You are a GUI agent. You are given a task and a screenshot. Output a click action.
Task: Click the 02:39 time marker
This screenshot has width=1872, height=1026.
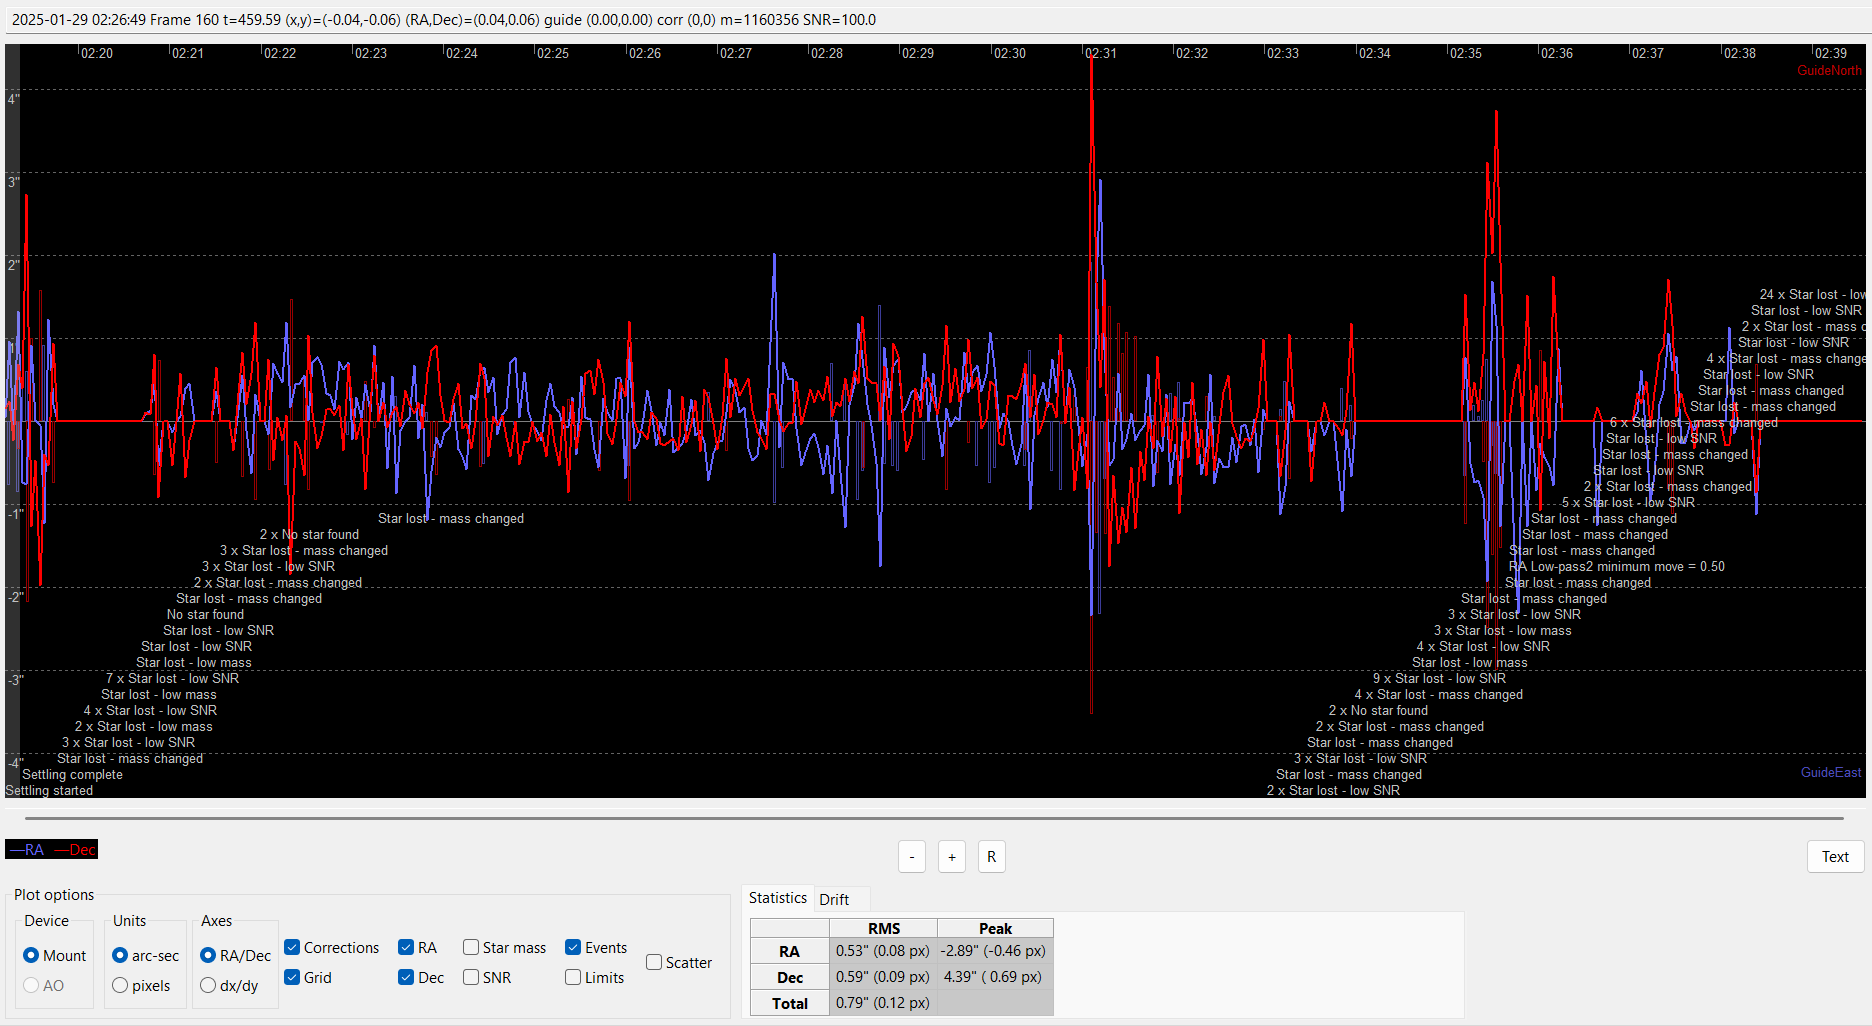(1831, 53)
